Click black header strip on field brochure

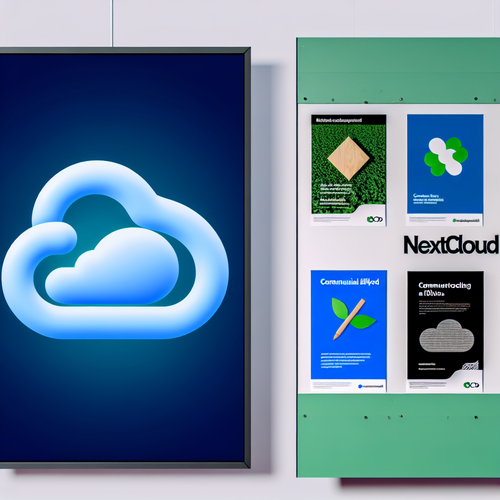point(349,119)
